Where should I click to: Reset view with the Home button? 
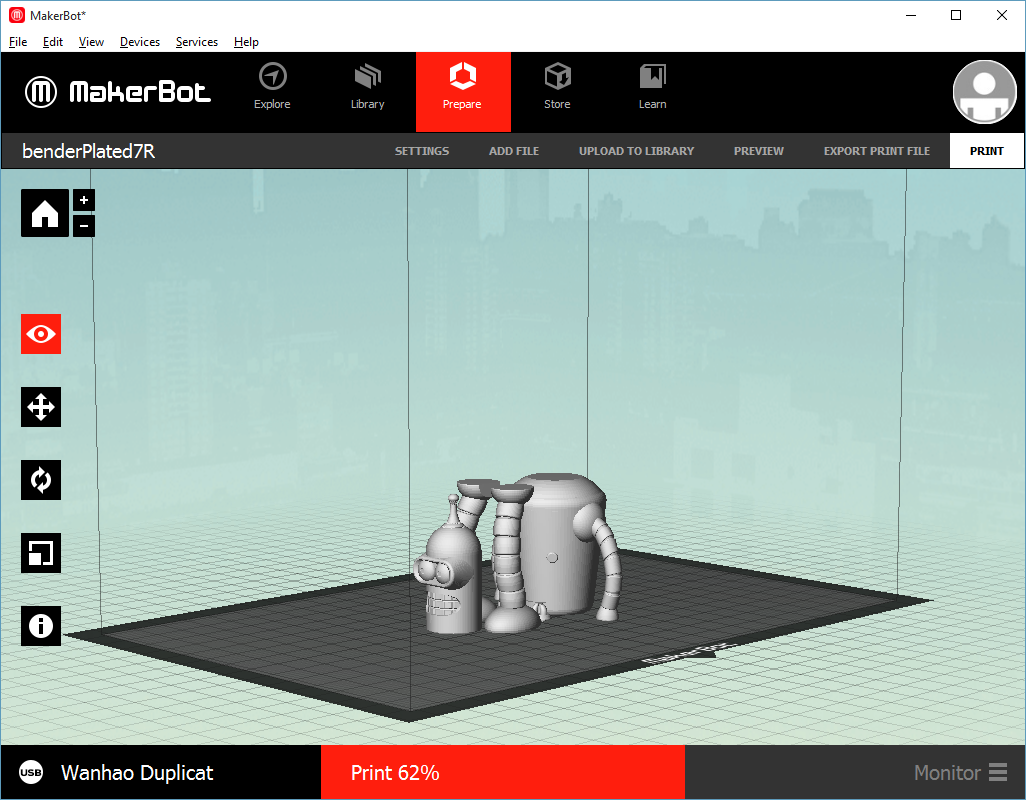coord(45,213)
